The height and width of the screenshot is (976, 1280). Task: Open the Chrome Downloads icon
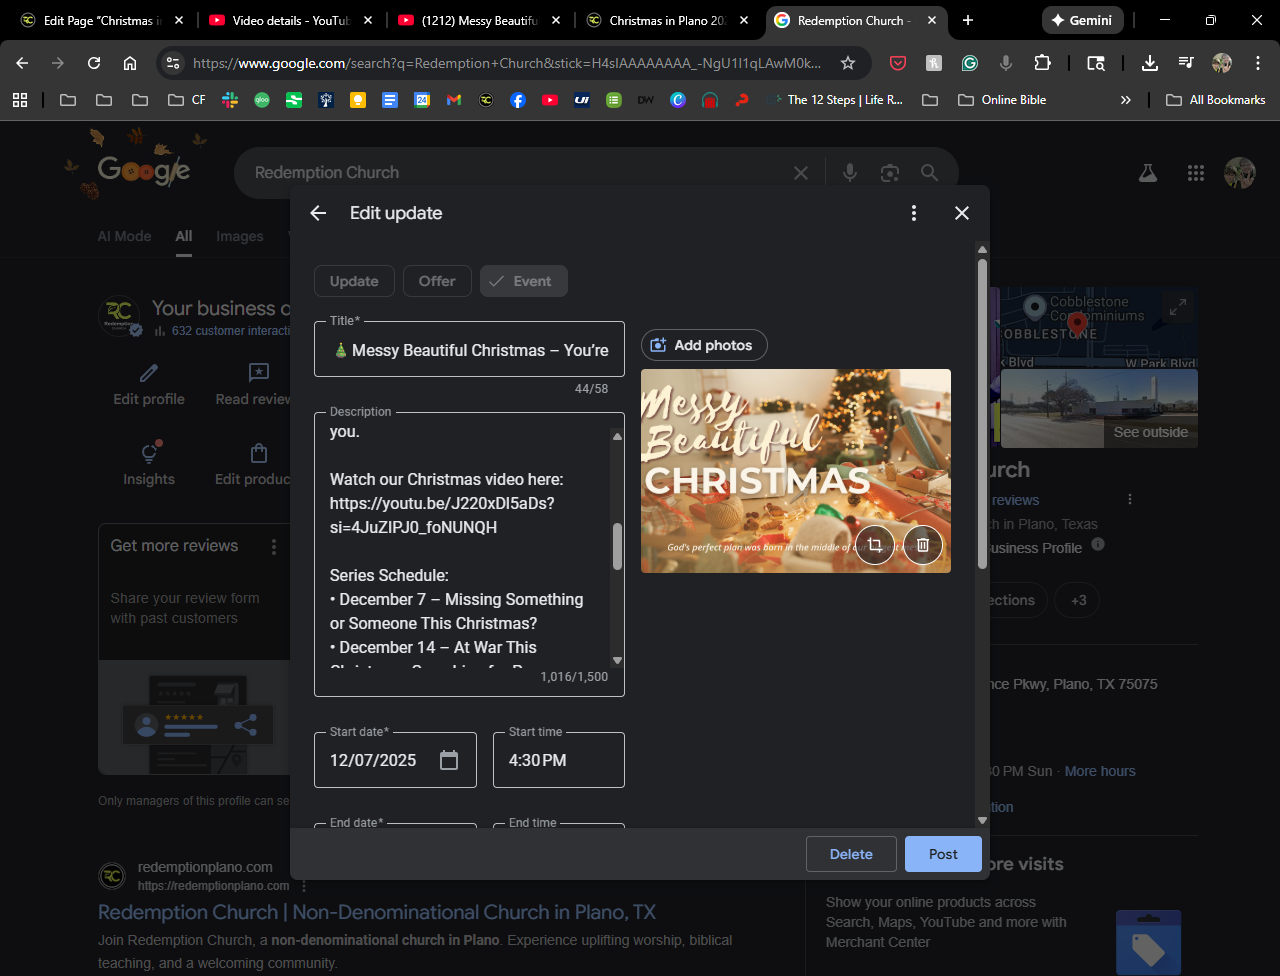[1150, 63]
